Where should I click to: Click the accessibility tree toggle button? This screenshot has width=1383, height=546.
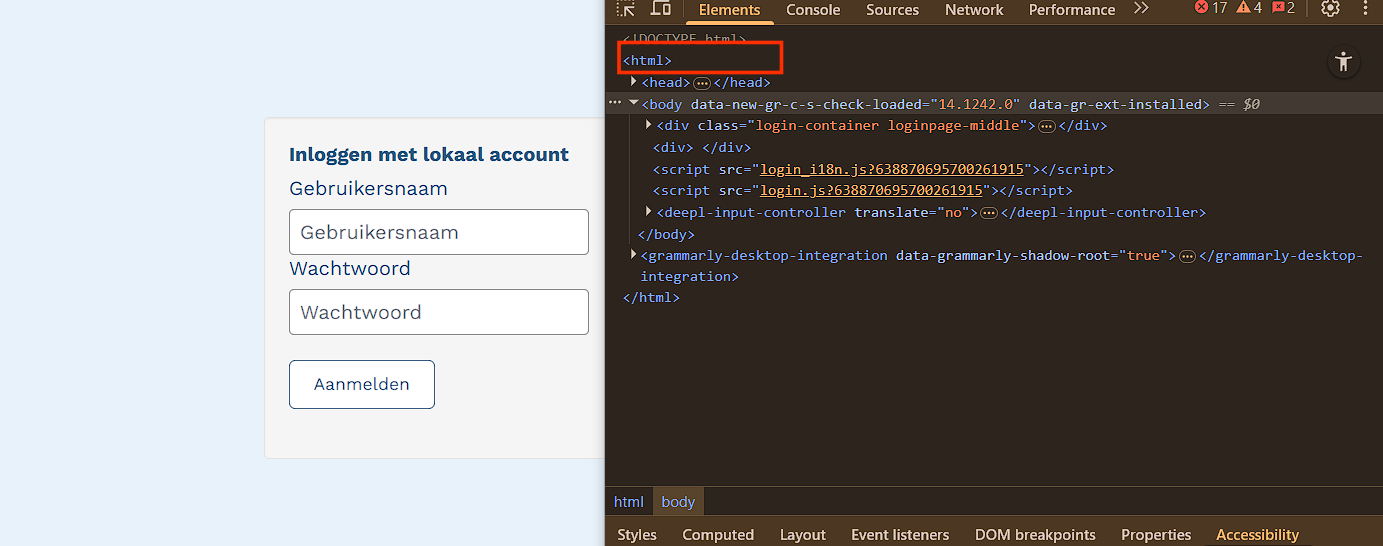pyautogui.click(x=1343, y=62)
